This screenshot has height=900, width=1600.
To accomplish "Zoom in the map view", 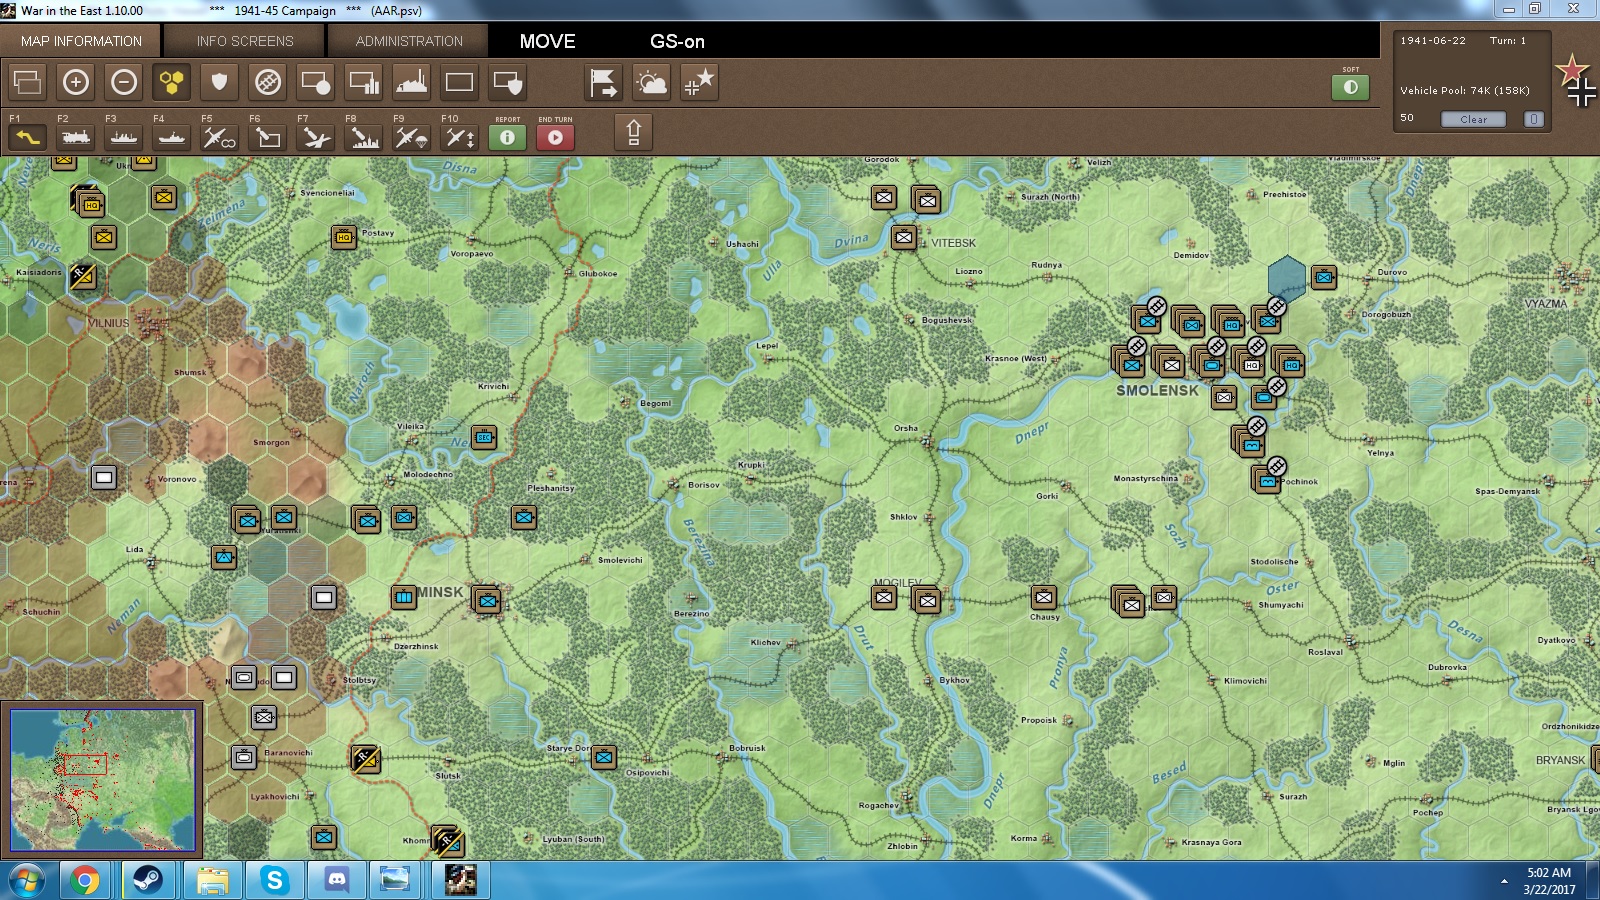I will tap(76, 82).
